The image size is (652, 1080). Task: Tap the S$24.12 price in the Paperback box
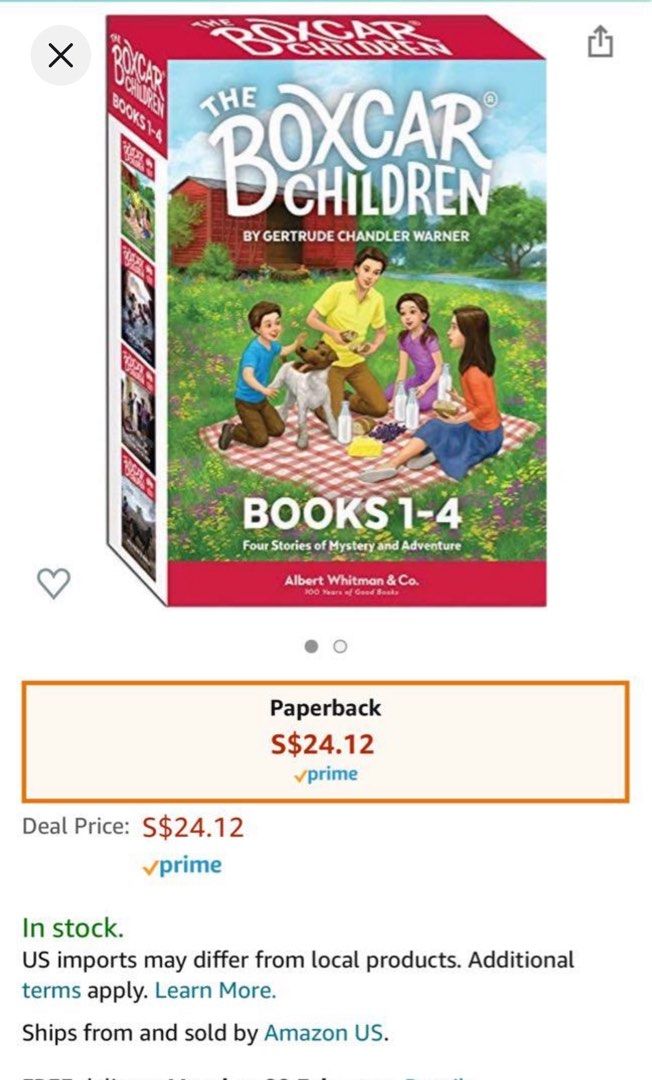pyautogui.click(x=323, y=744)
